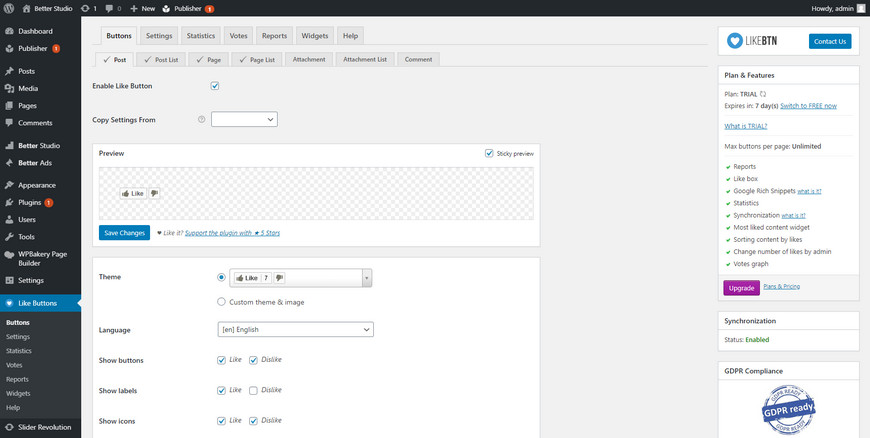The width and height of the screenshot is (870, 438).
Task: Click the Slider Revolution icon
Action: 9,427
